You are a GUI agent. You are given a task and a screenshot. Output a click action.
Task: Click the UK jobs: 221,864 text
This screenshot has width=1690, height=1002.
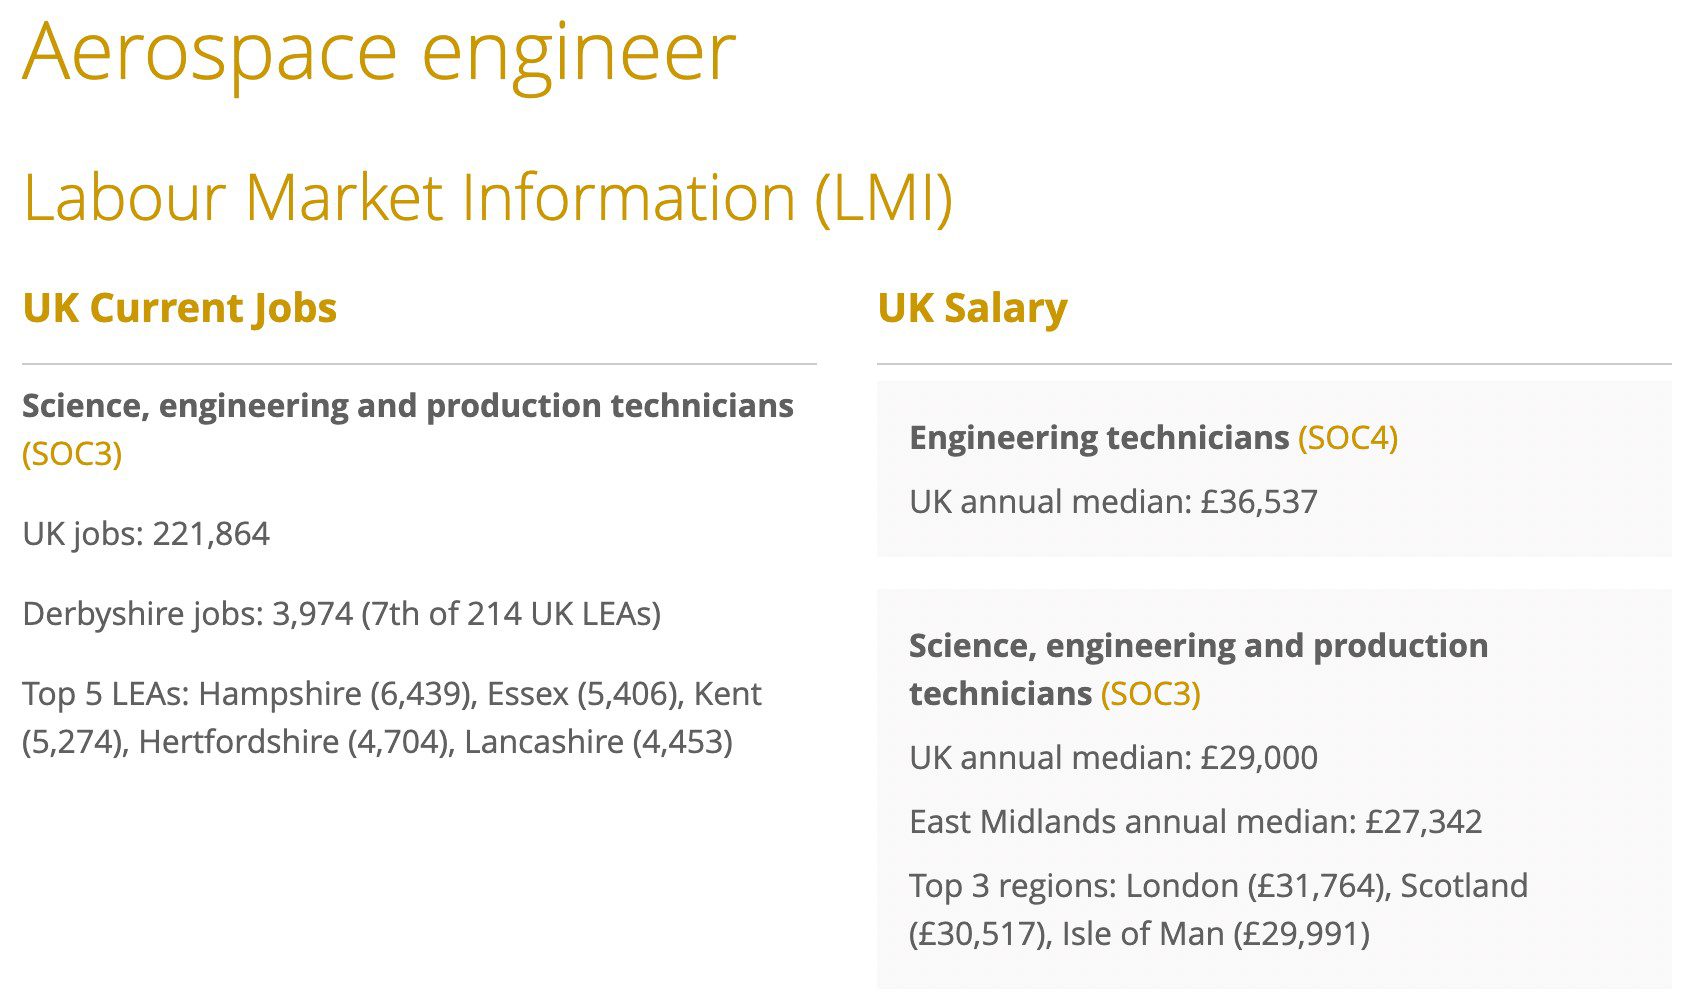(x=146, y=534)
